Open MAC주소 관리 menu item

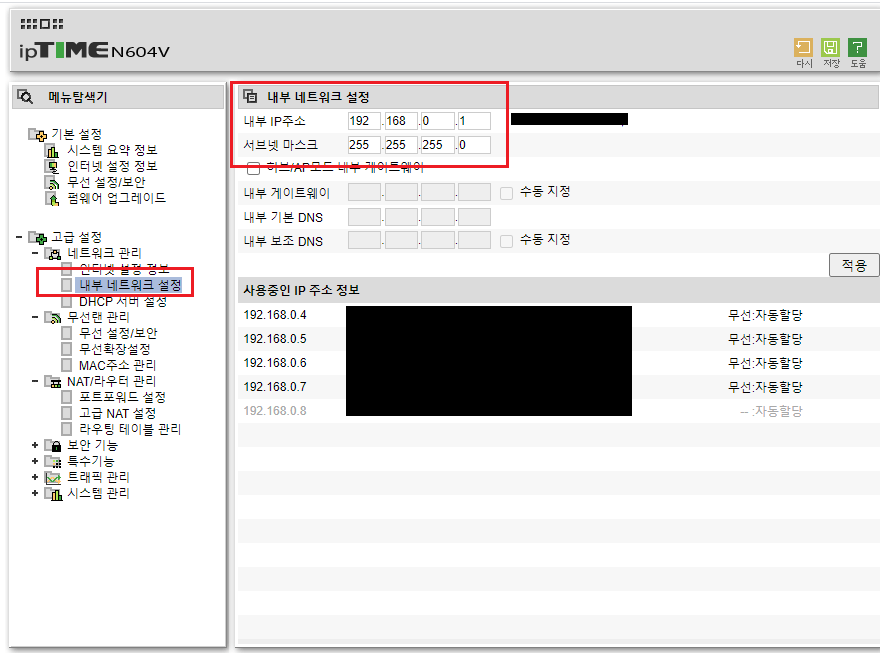(117, 365)
